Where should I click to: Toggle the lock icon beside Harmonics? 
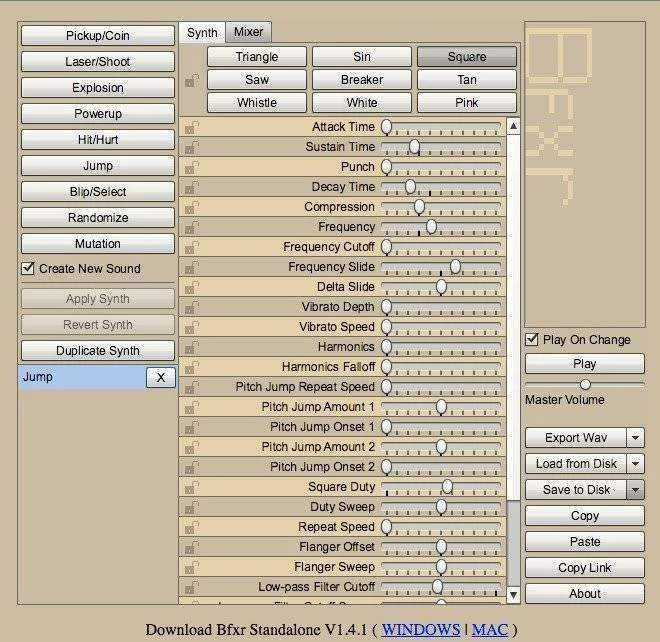[x=192, y=347]
